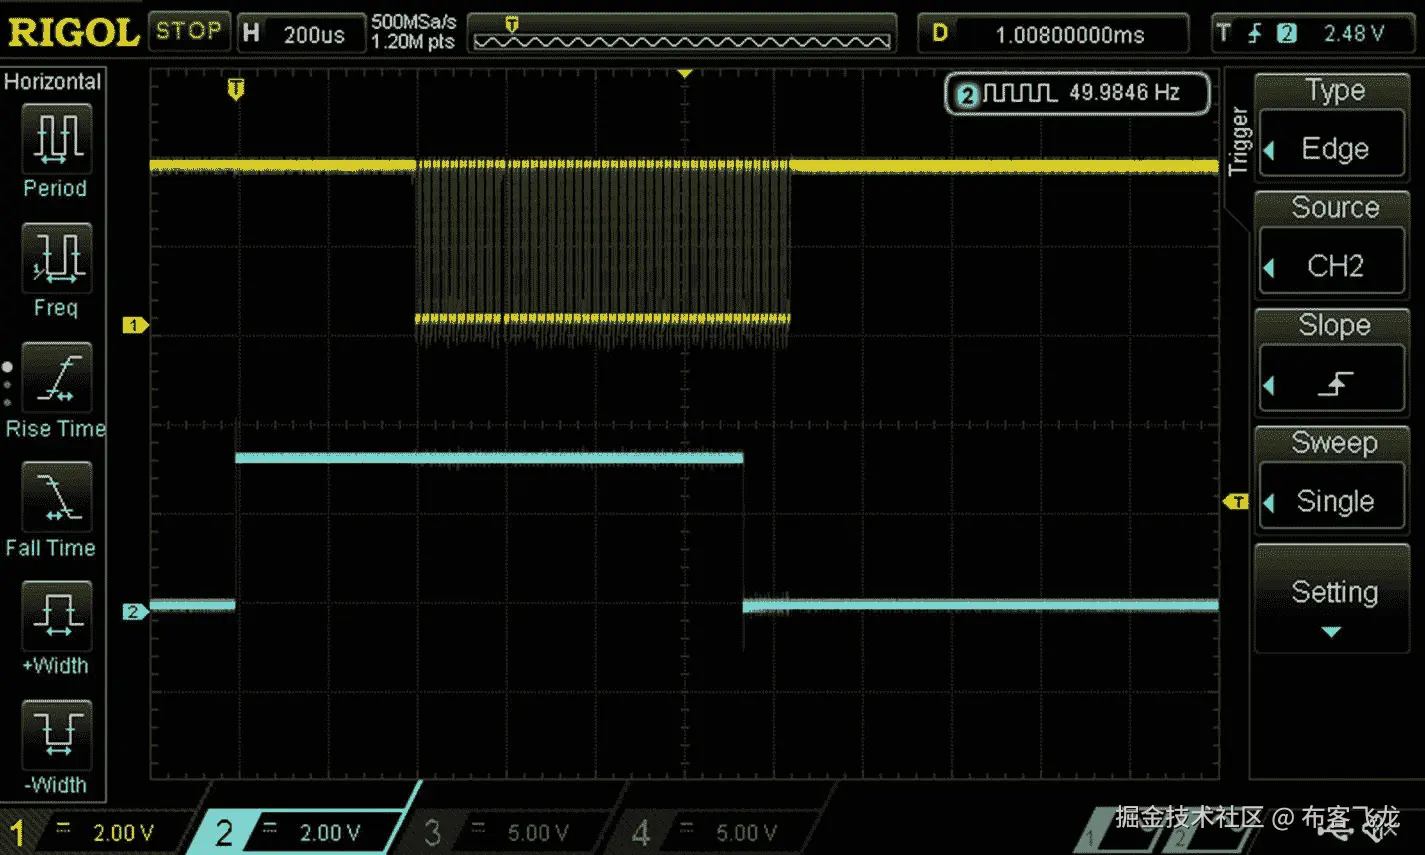Click the 2.48 V trigger level readout
The width and height of the screenshot is (1425, 855).
click(1354, 33)
